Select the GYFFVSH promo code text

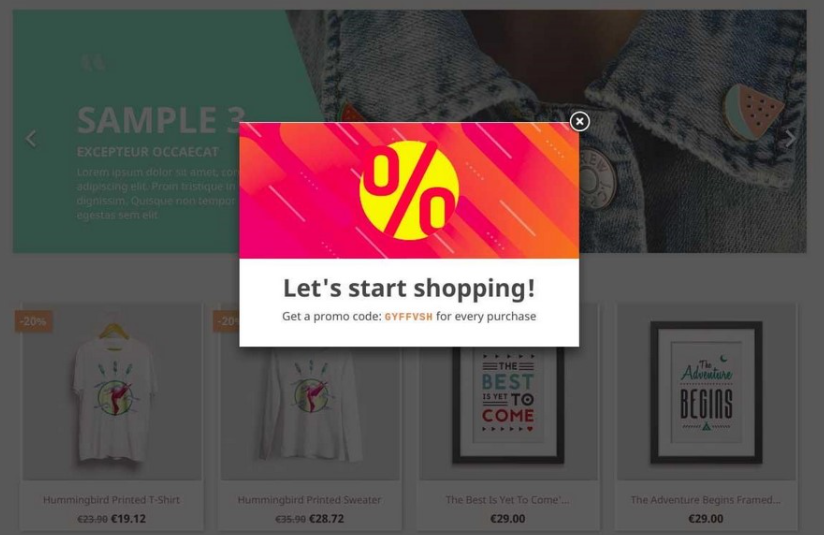(409, 316)
